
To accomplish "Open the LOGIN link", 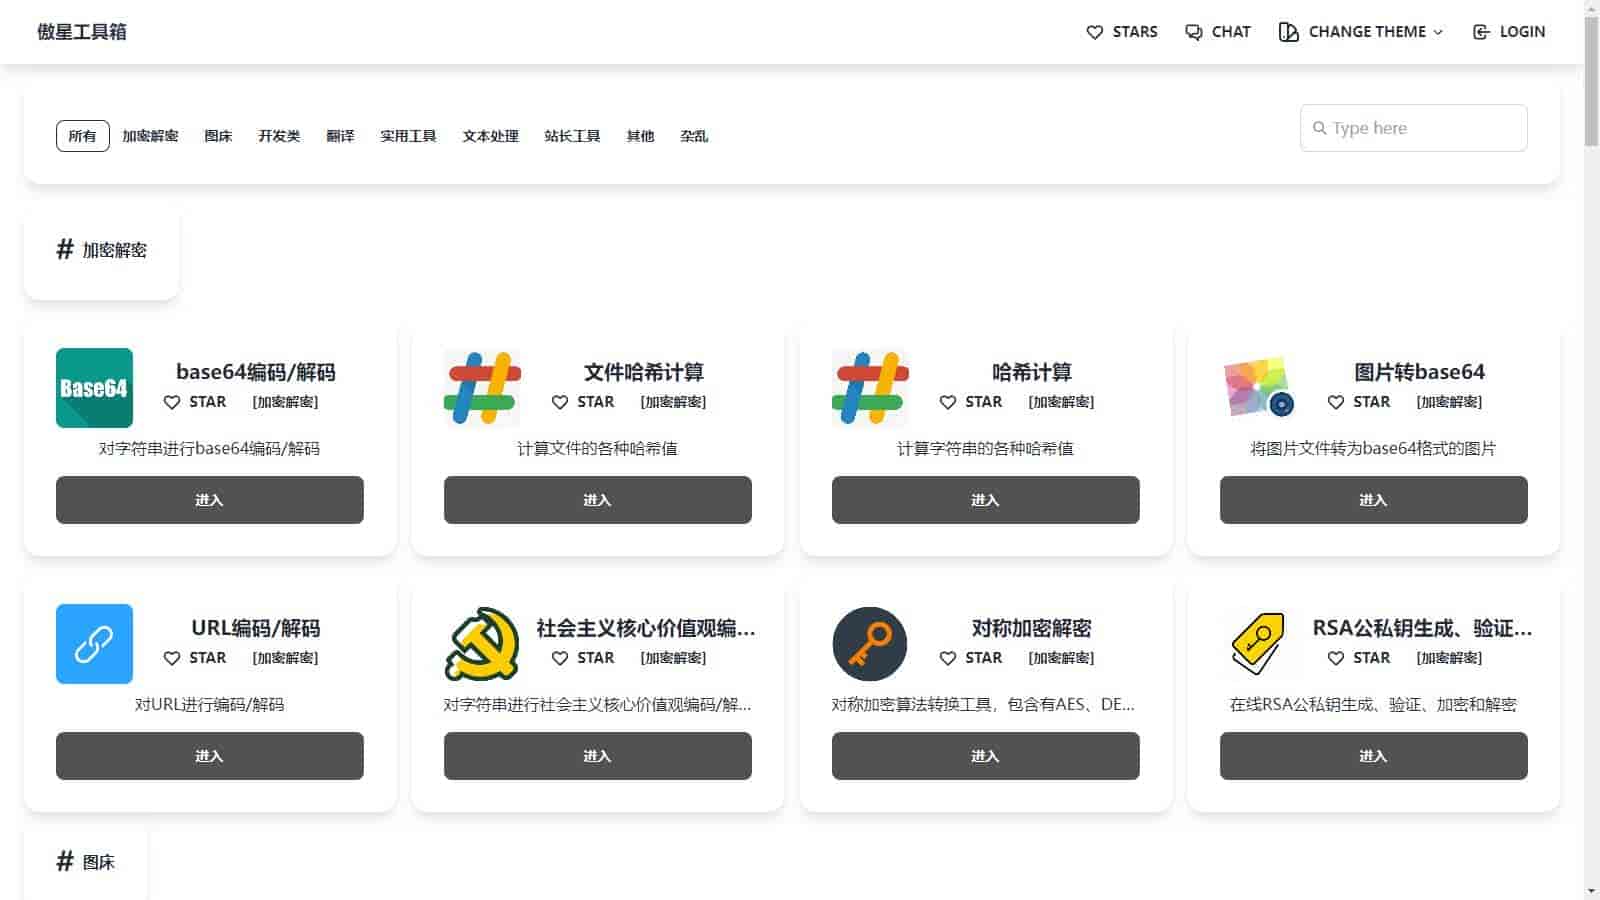I will (x=1509, y=32).
